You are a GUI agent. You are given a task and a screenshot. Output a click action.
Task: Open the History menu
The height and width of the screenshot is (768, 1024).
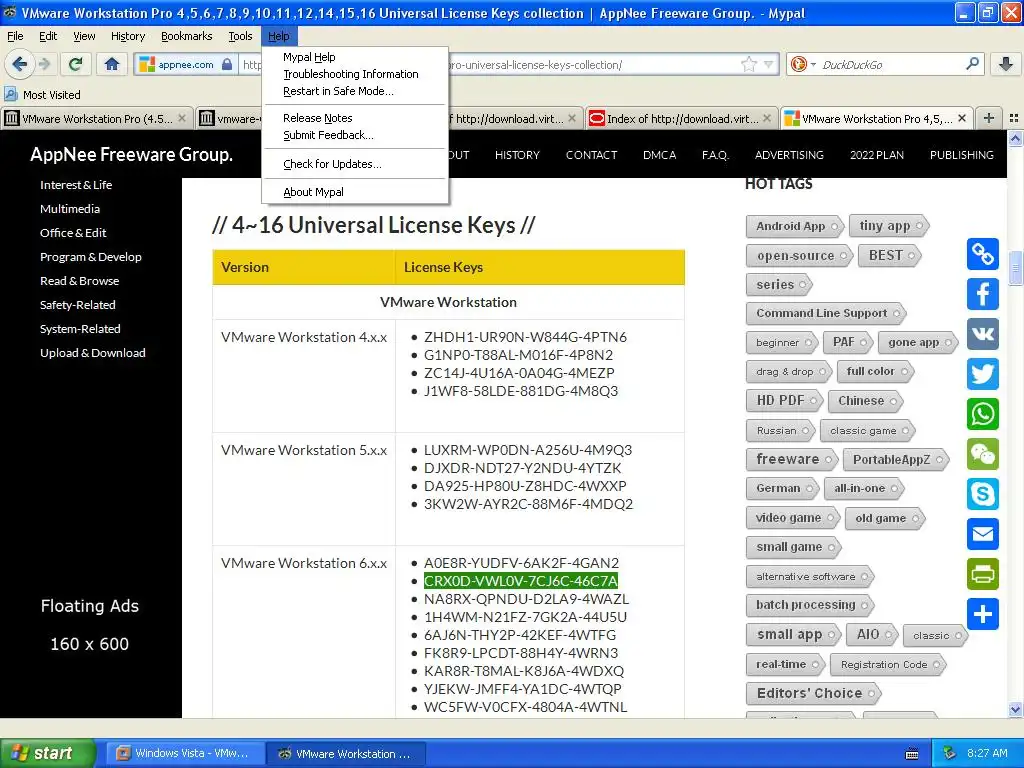point(128,36)
